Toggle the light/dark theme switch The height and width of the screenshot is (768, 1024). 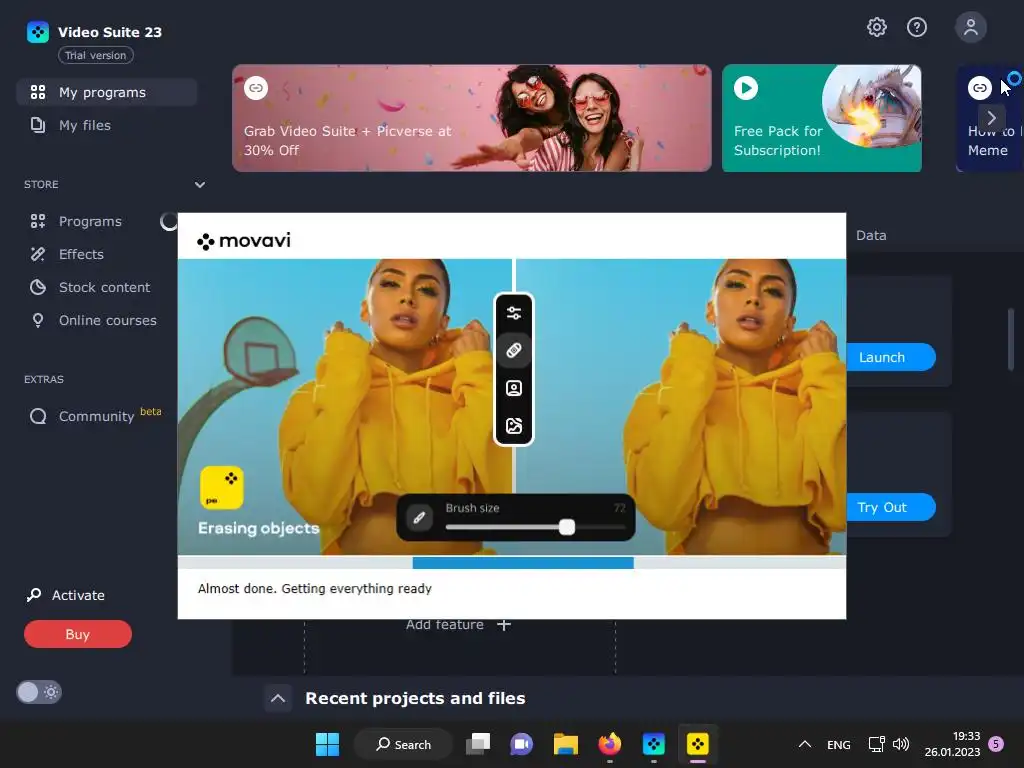click(39, 692)
